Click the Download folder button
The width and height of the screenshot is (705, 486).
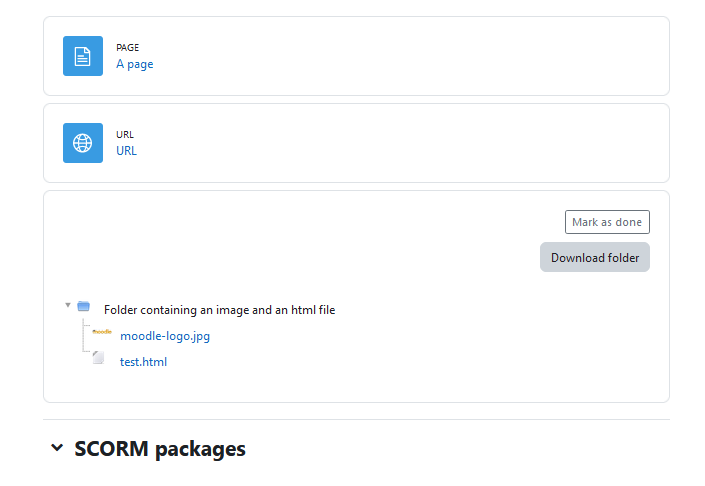point(595,257)
